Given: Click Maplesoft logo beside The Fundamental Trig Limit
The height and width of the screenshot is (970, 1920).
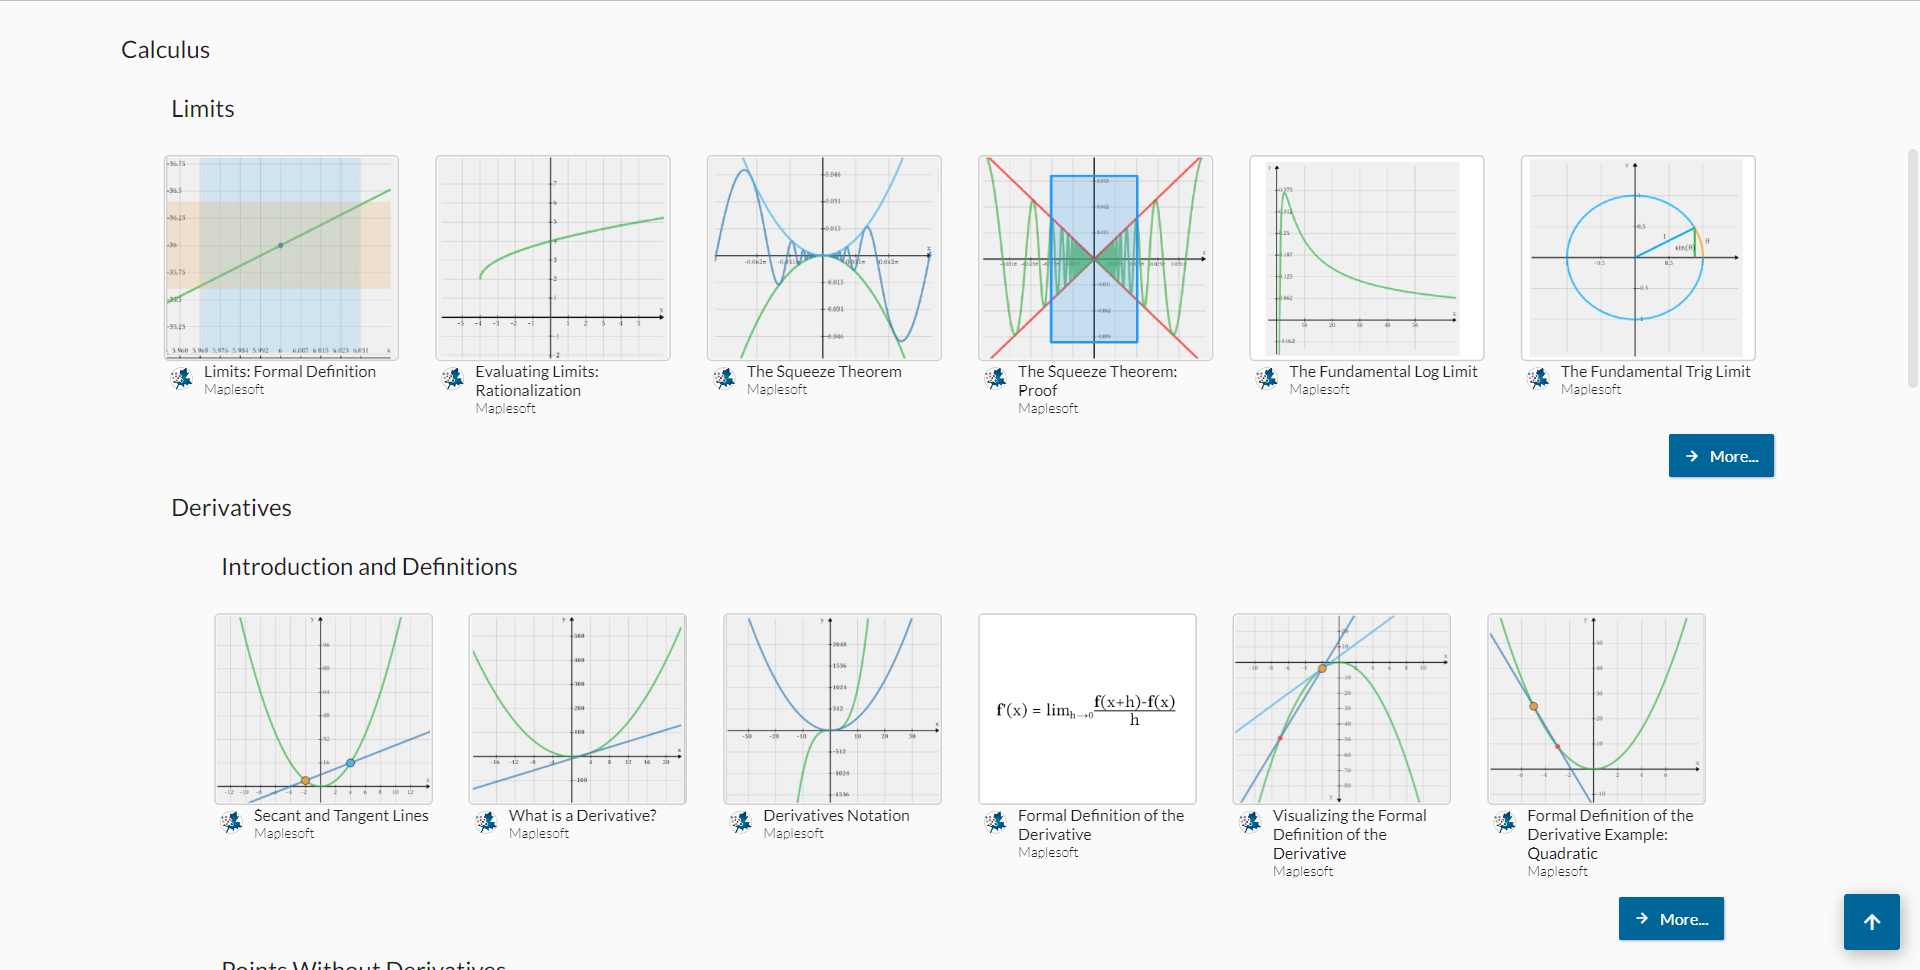Looking at the screenshot, I should 1538,379.
